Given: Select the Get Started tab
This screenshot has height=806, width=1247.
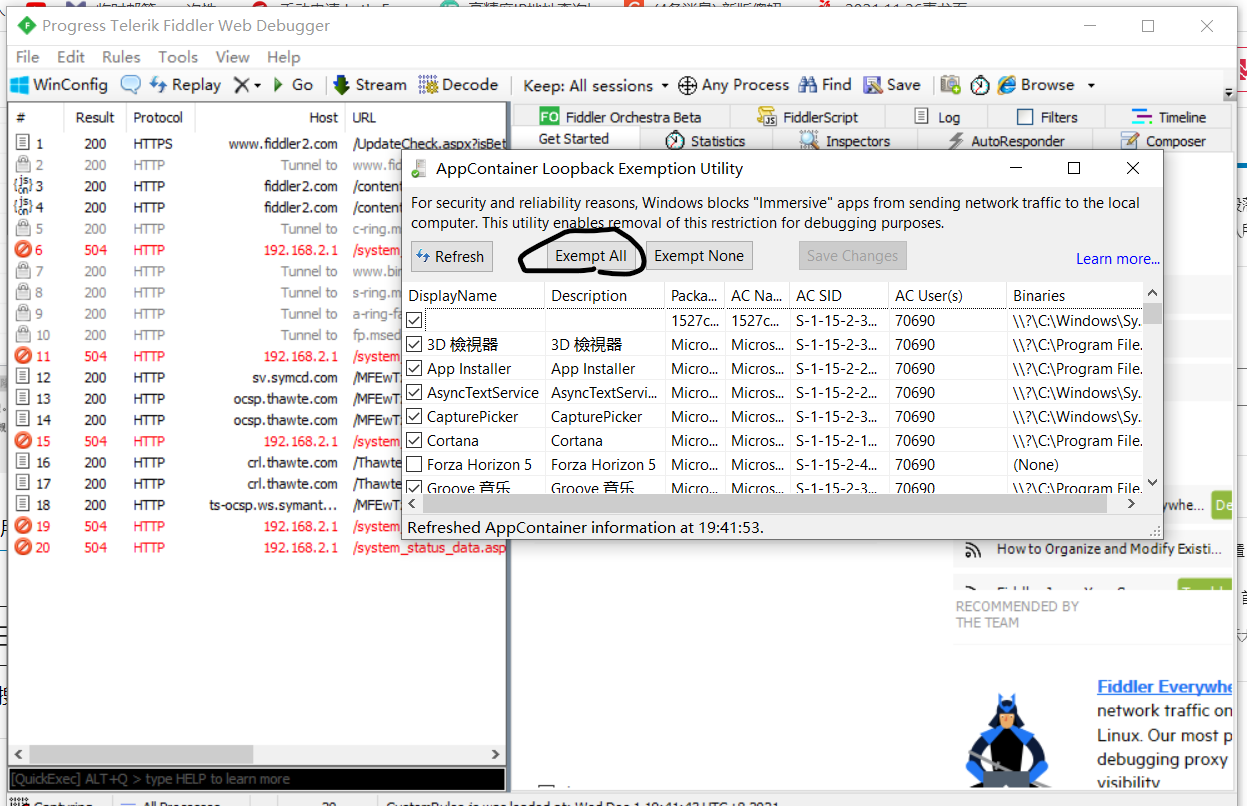Looking at the screenshot, I should [574, 139].
